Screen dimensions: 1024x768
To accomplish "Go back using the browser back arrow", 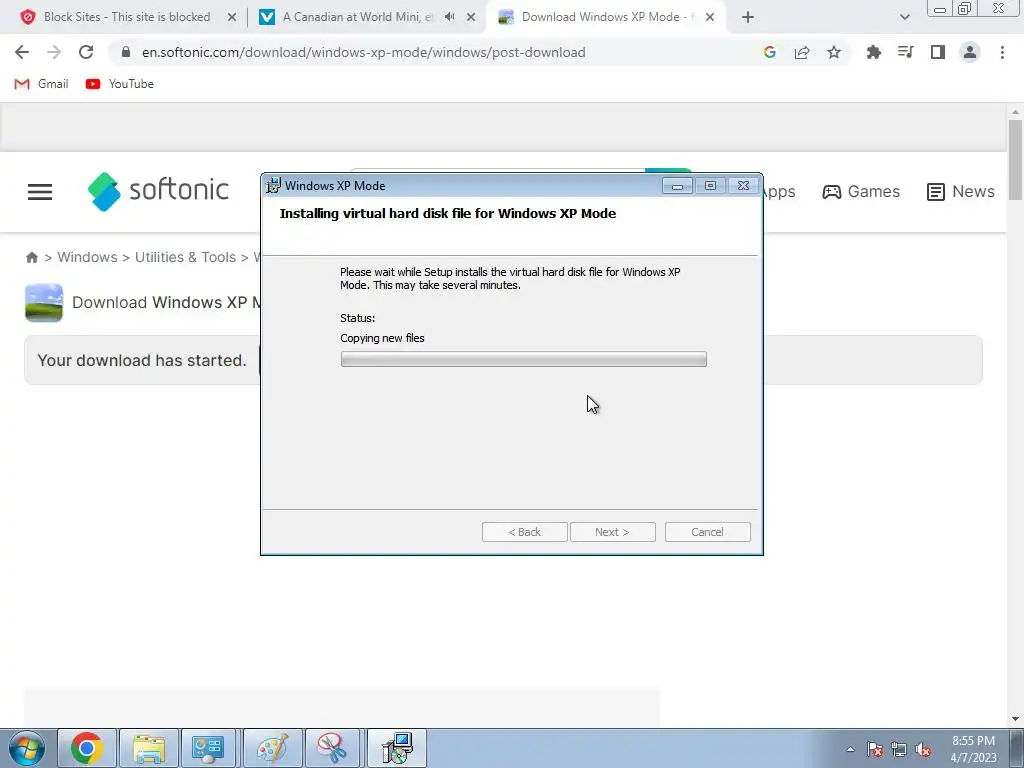I will [22, 52].
